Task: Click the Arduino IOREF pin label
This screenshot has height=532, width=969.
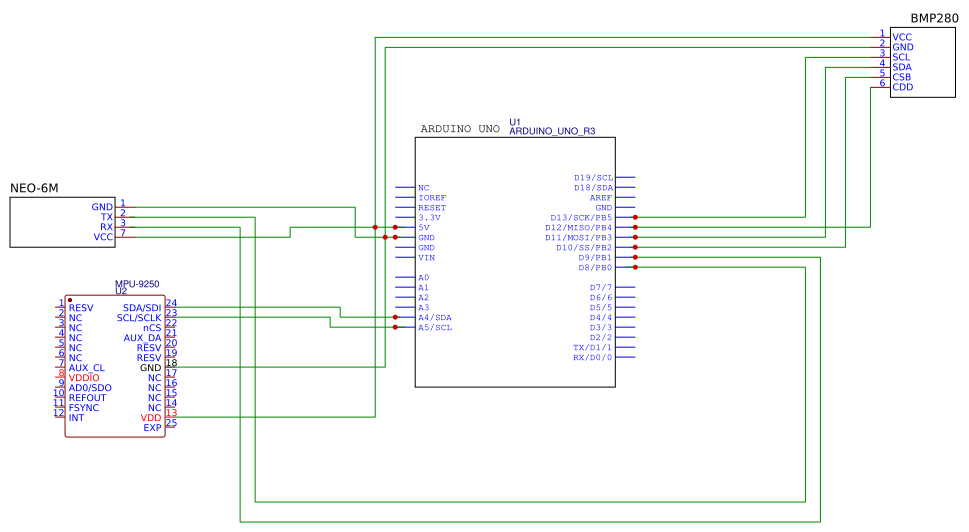Action: click(432, 198)
